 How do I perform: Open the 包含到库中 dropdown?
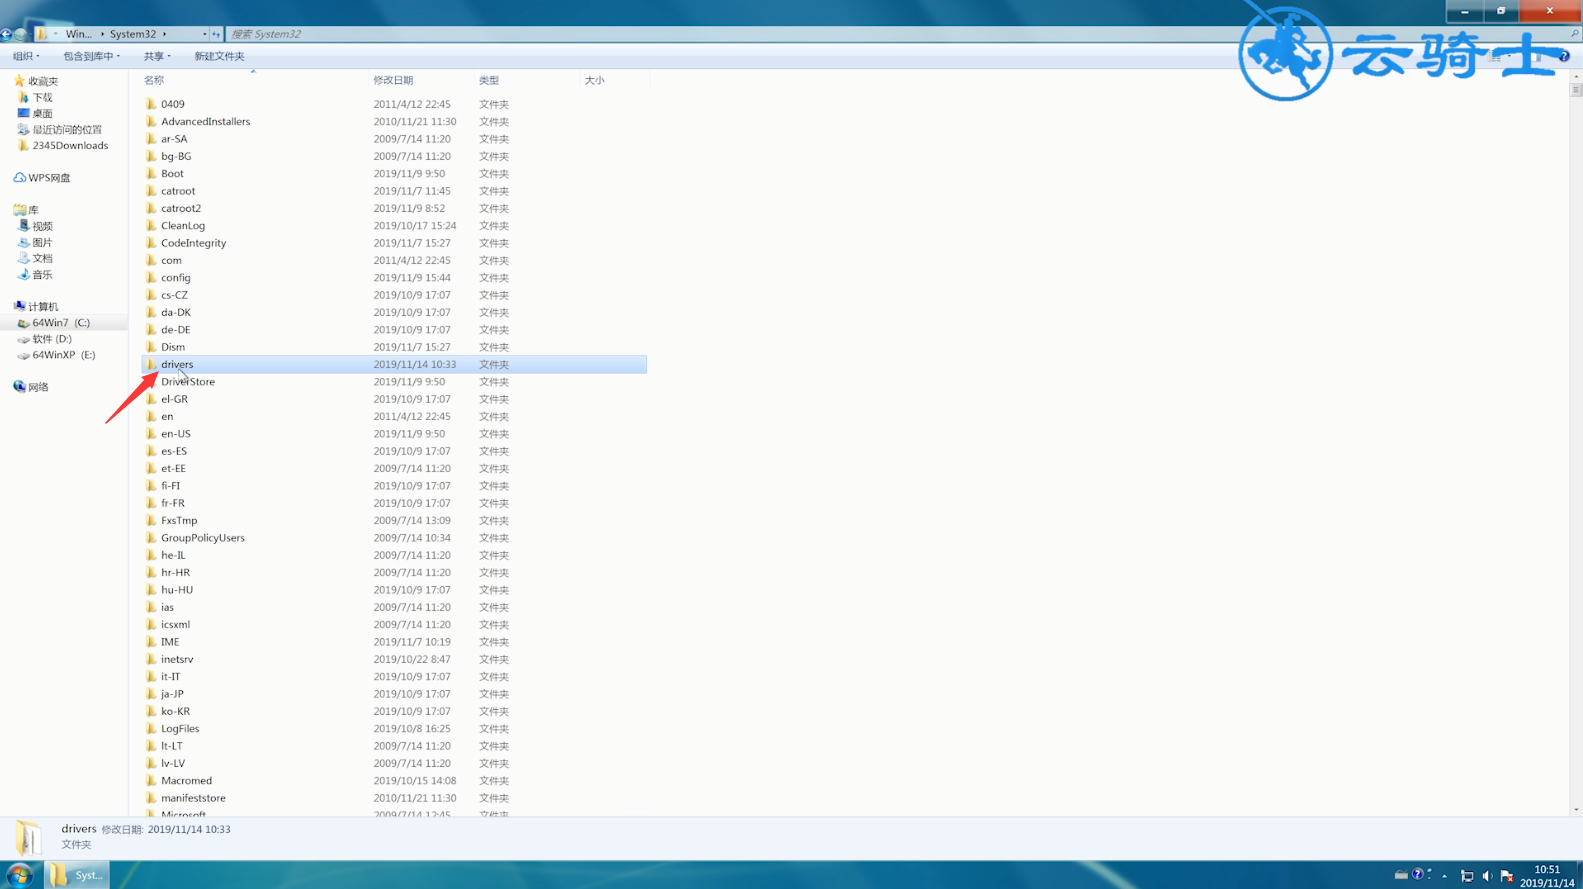(x=91, y=56)
